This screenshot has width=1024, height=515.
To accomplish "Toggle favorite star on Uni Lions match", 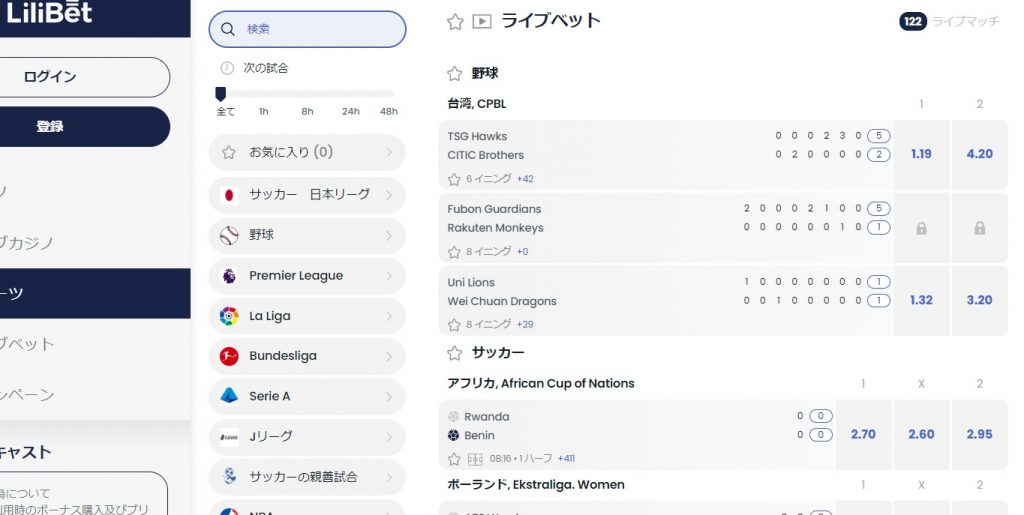I will [x=454, y=324].
